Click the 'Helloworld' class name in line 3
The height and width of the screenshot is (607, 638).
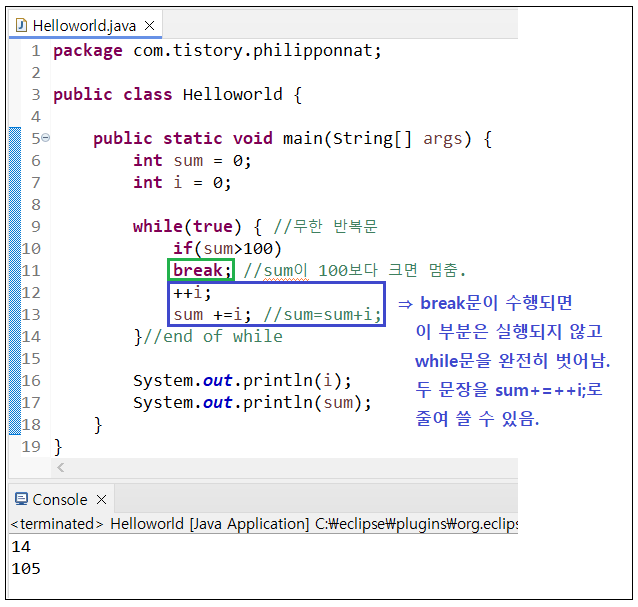point(232,94)
